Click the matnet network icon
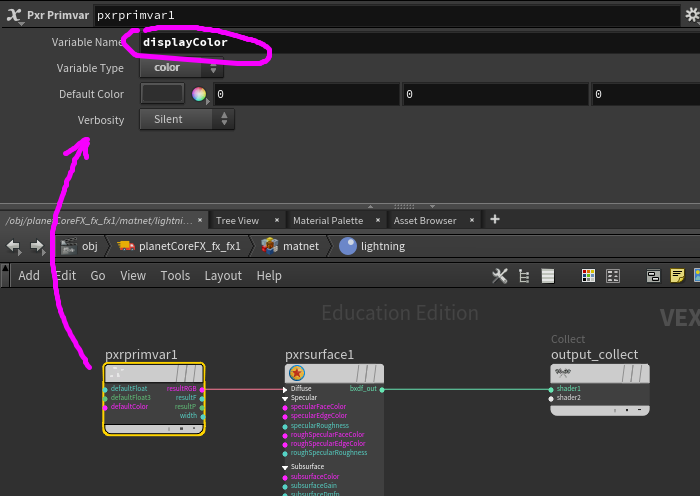Viewport: 700px width, 496px height. click(x=270, y=246)
